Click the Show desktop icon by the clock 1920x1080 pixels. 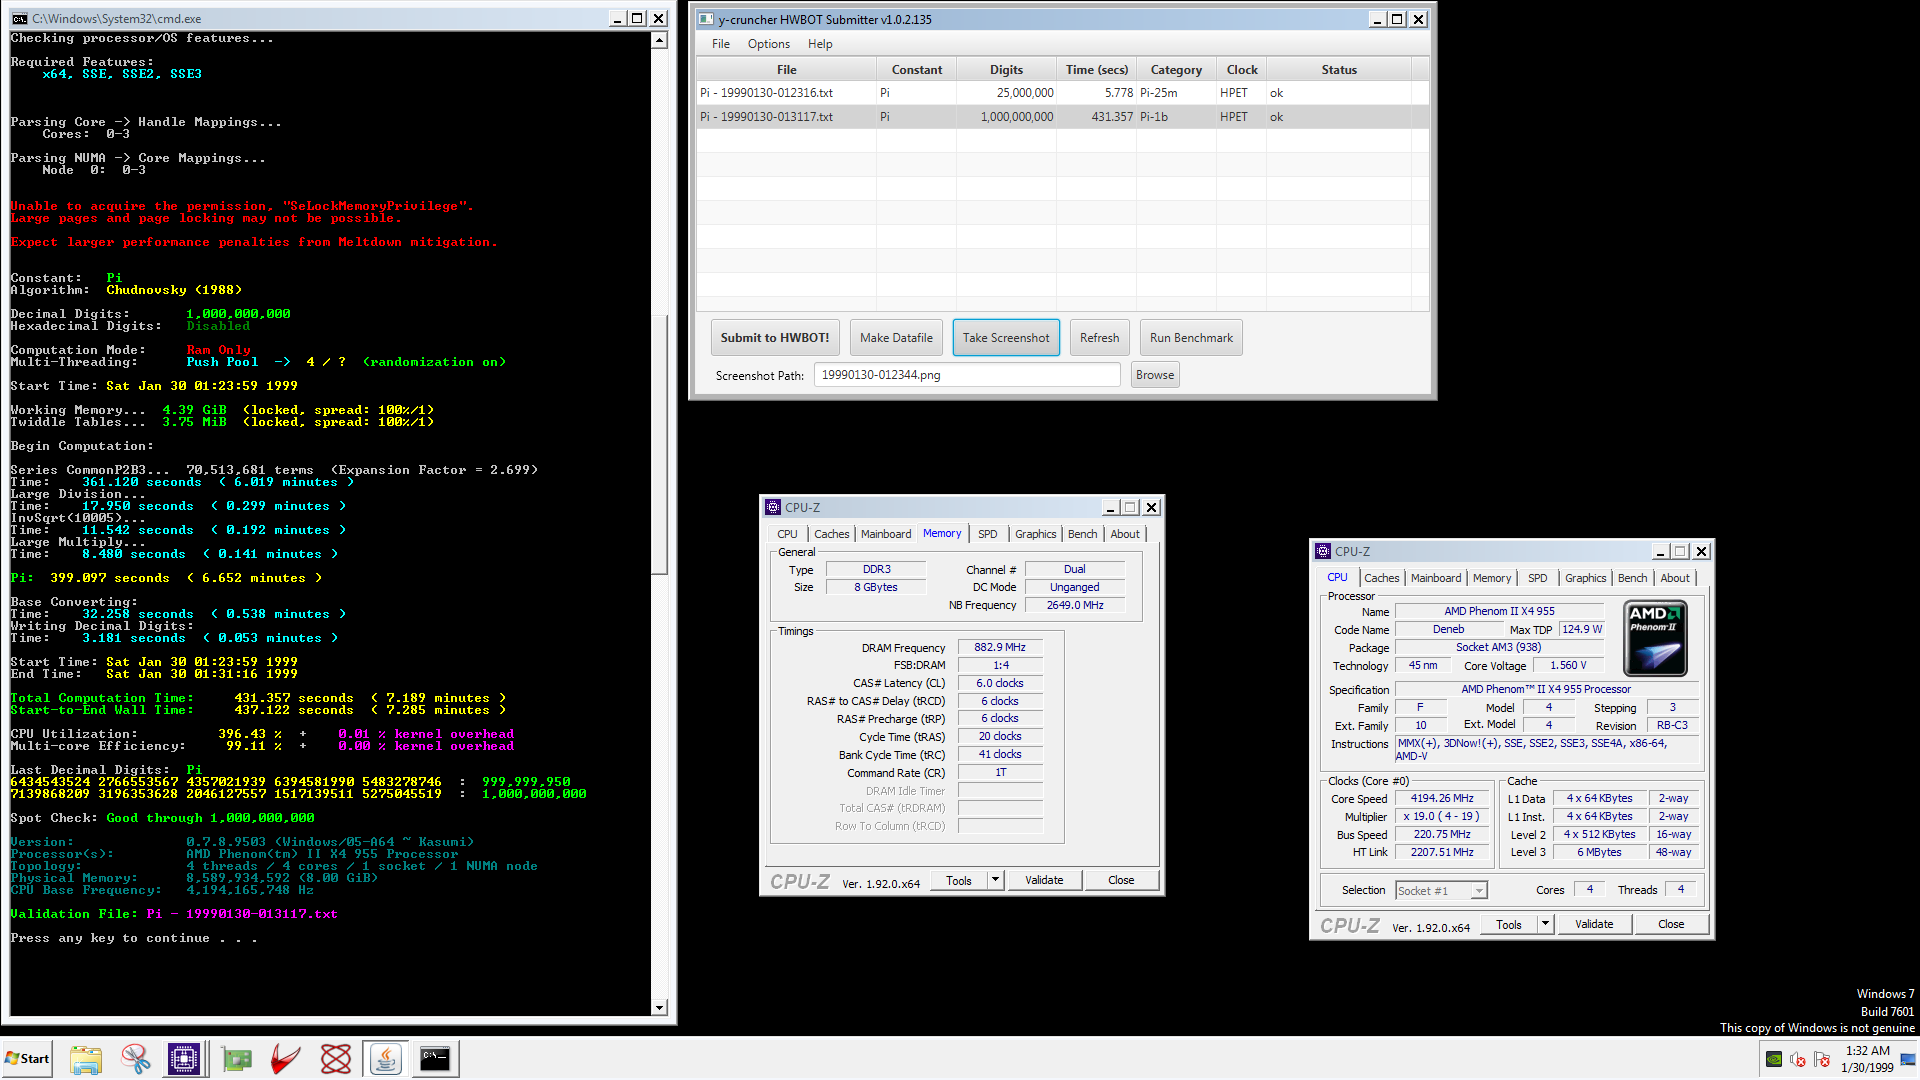point(1909,1059)
